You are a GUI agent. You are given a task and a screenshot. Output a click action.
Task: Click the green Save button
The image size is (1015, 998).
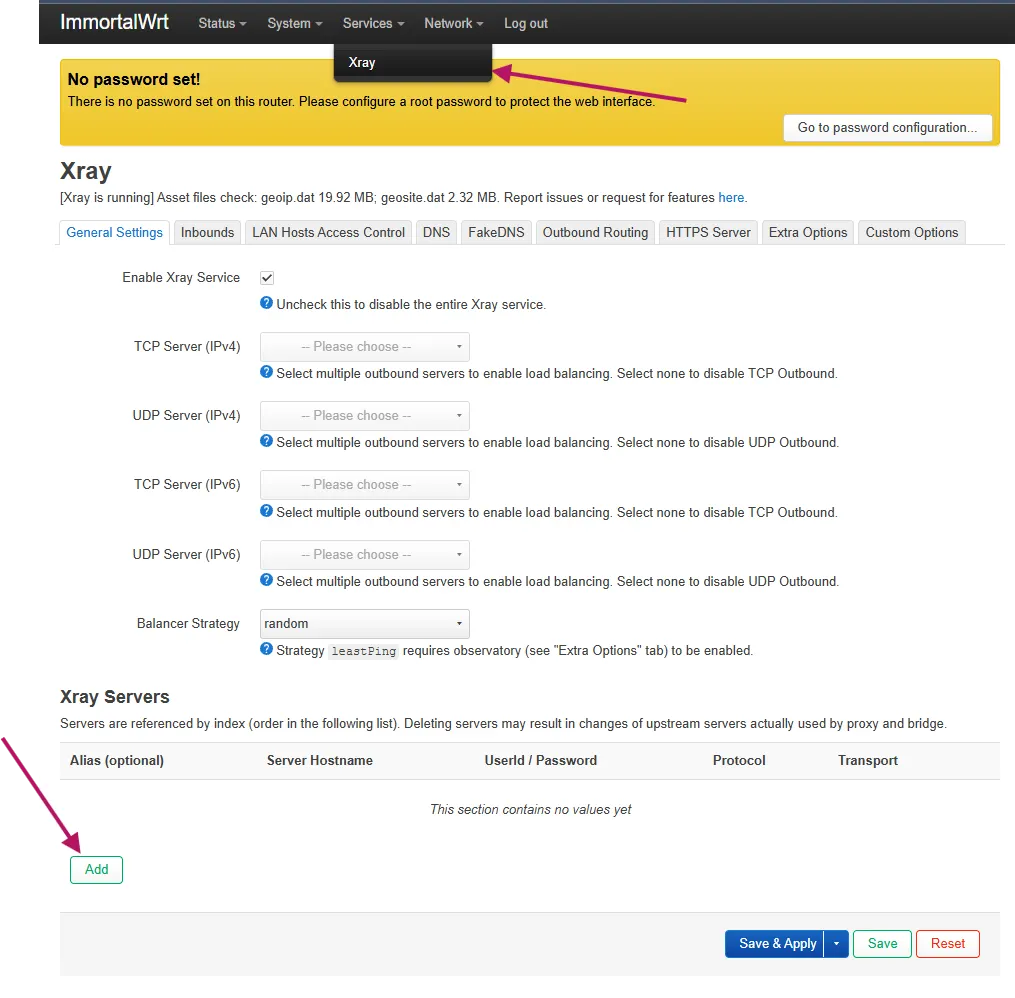882,944
